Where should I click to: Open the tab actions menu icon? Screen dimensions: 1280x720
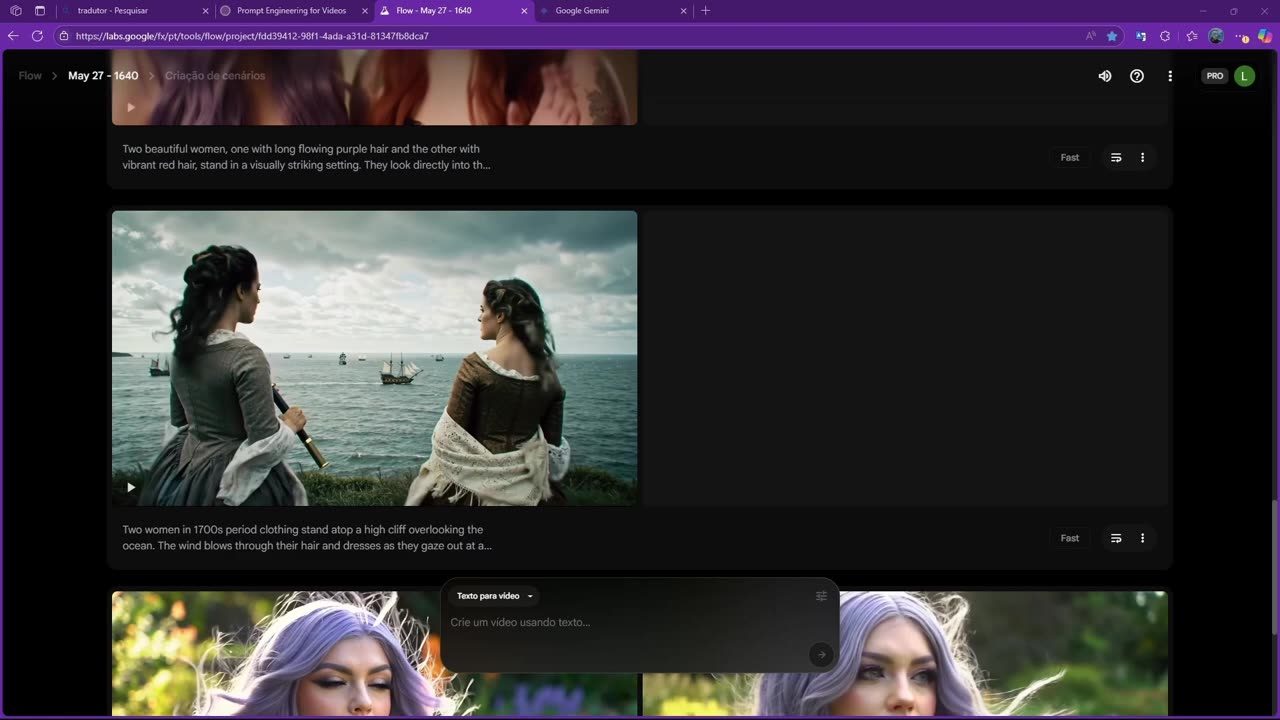tap(40, 11)
